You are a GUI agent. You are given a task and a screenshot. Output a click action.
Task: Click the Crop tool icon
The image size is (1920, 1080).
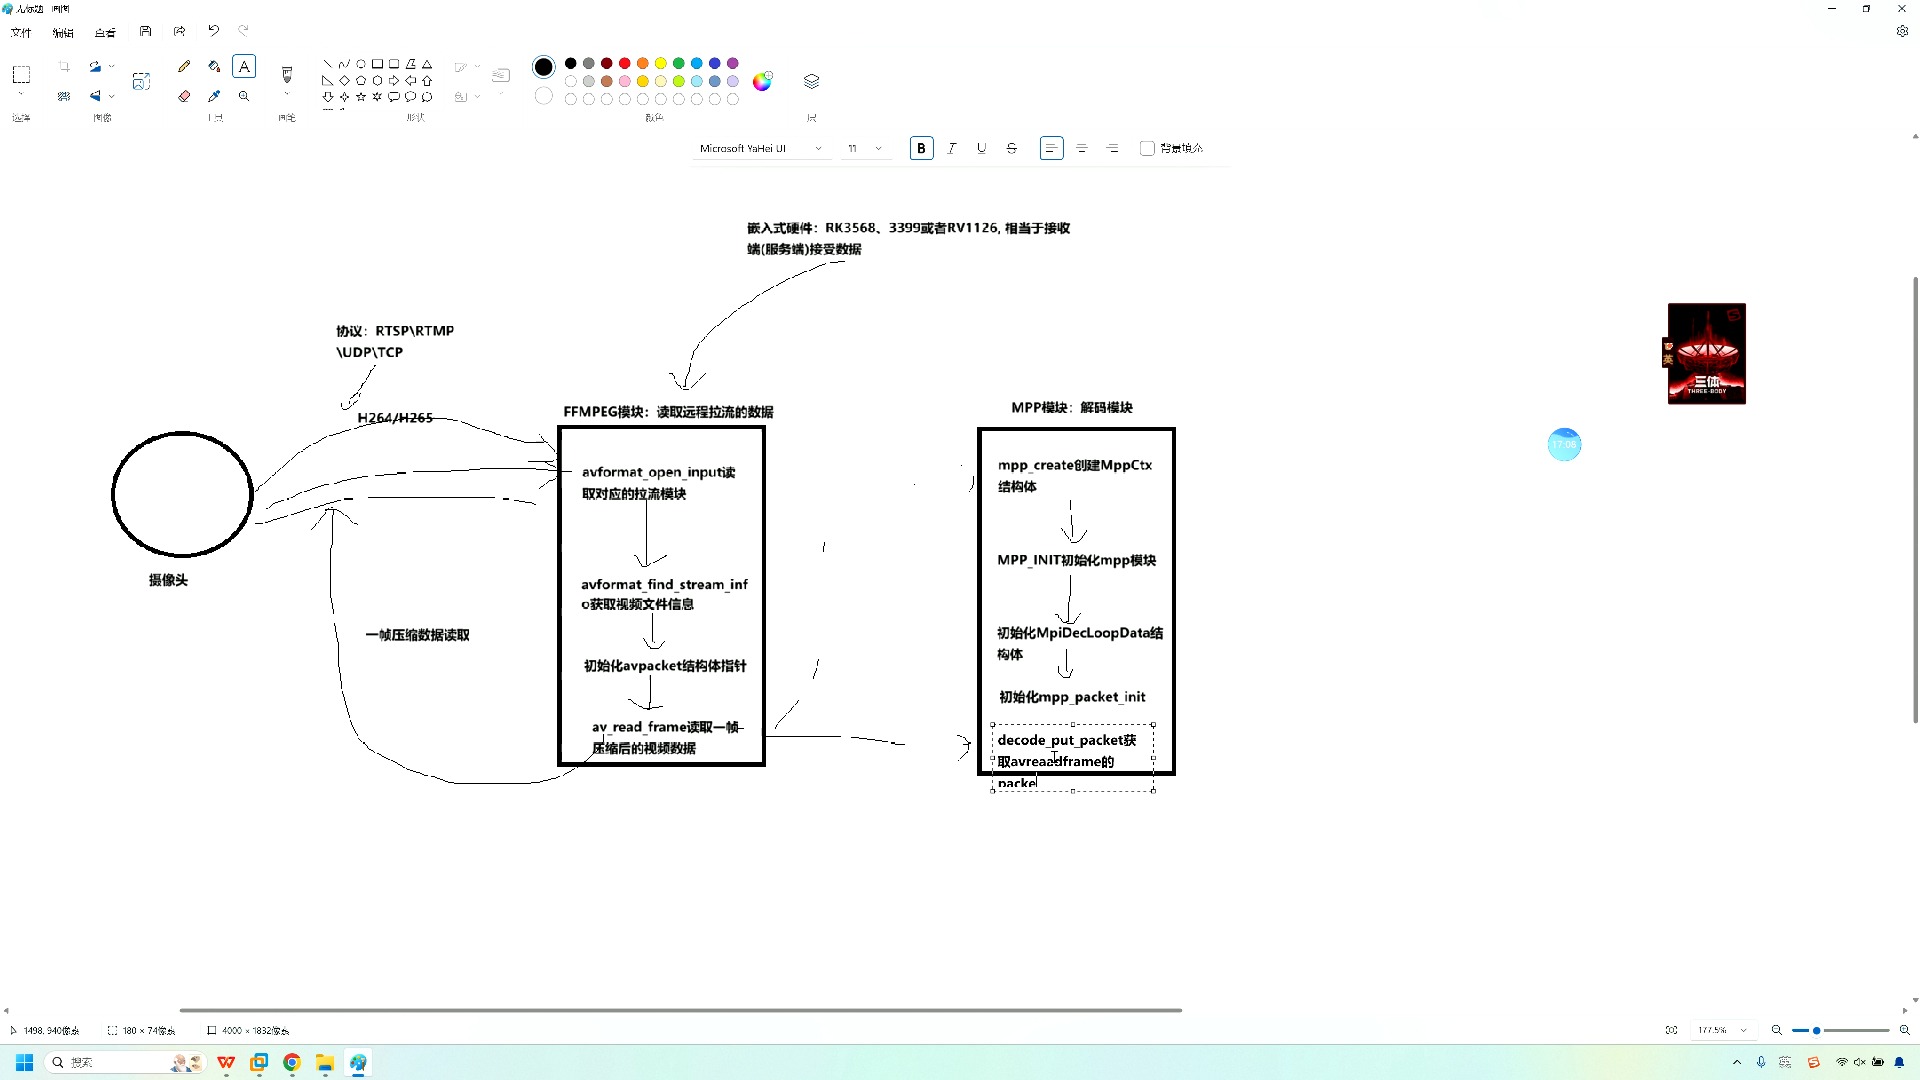coord(64,66)
